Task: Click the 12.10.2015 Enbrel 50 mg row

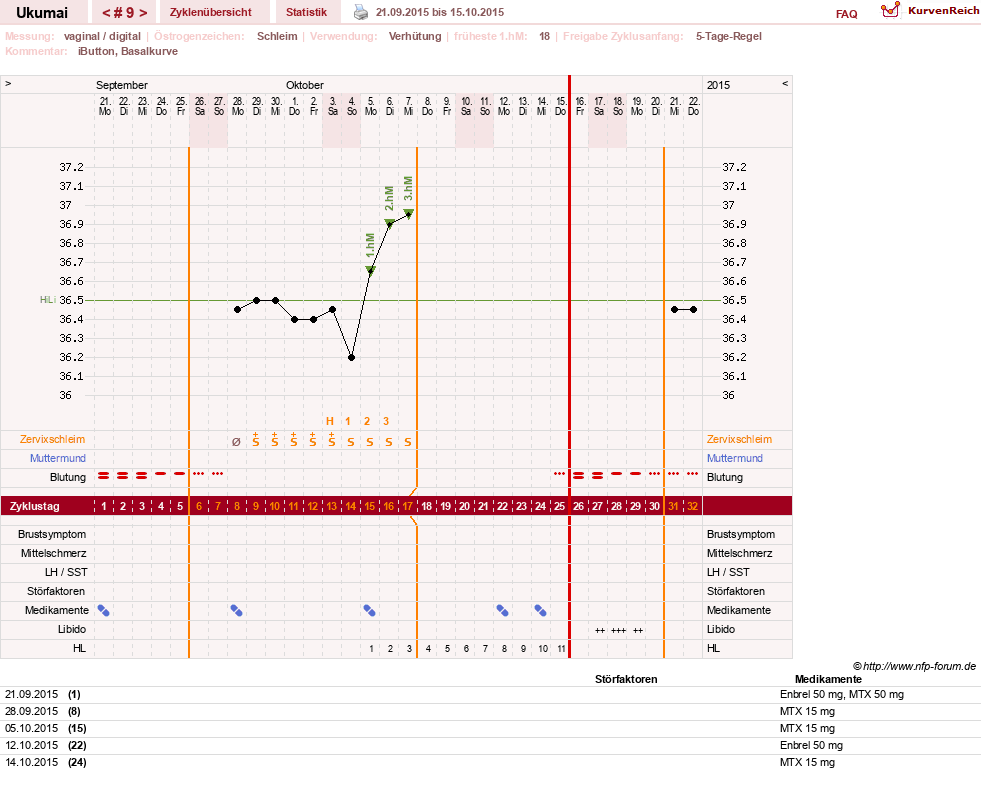Action: [490, 745]
